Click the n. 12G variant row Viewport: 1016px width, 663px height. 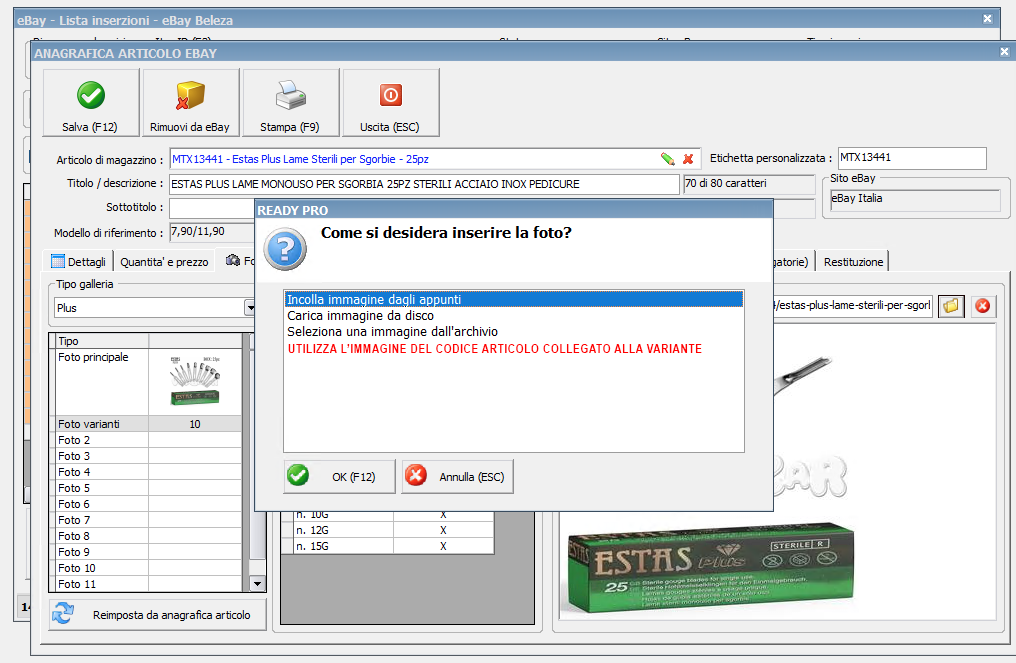click(387, 530)
